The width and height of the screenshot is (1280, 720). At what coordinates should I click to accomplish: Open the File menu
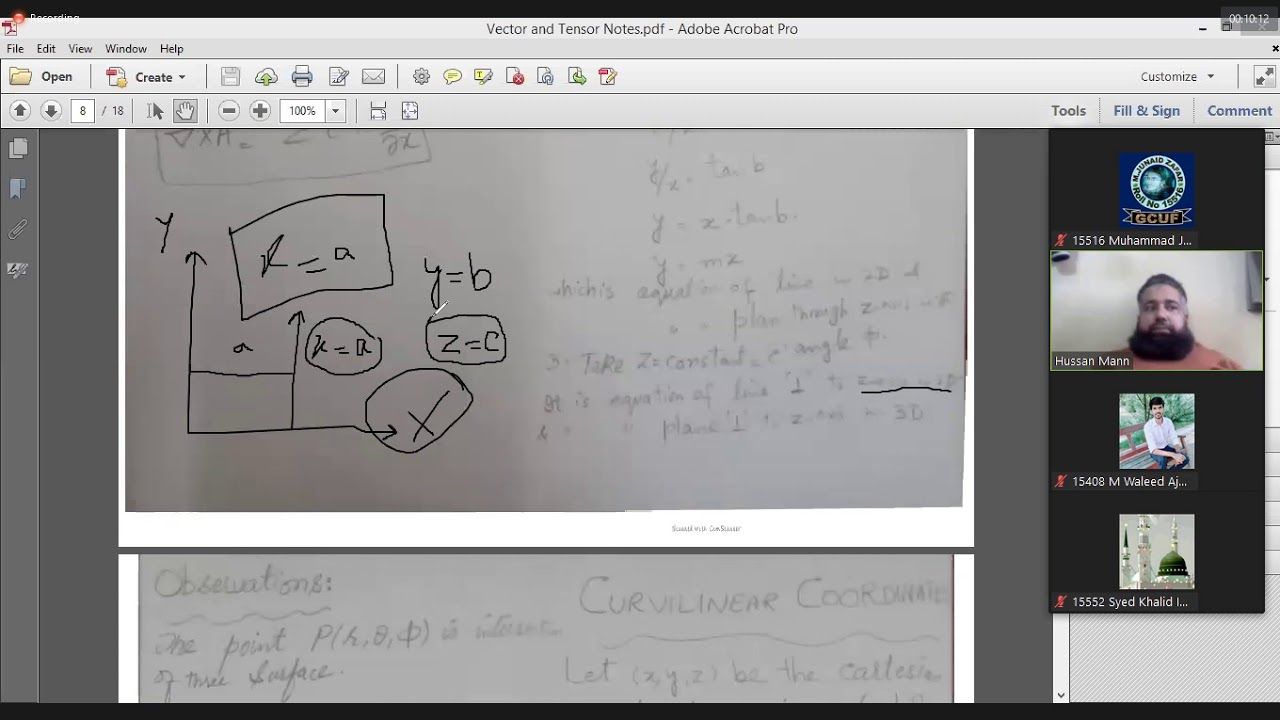pyautogui.click(x=15, y=48)
